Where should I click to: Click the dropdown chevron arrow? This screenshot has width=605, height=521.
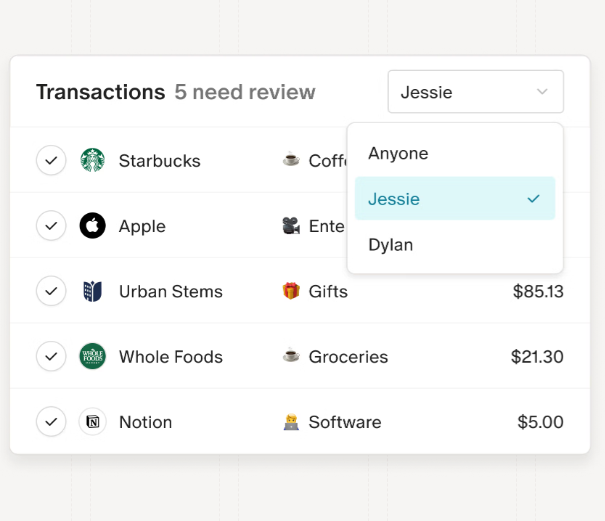(542, 92)
